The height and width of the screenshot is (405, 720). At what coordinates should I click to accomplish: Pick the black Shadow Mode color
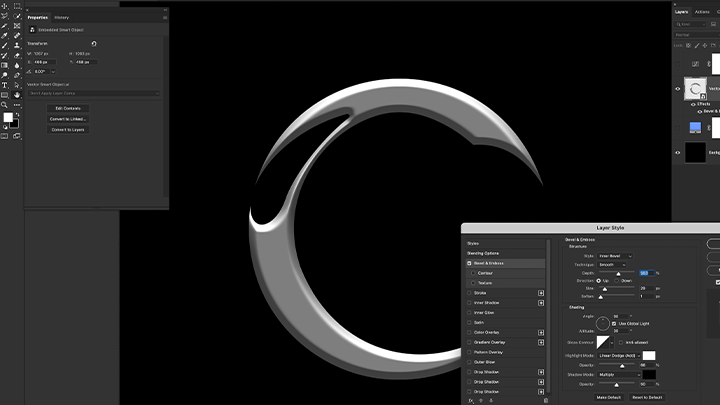coord(649,375)
